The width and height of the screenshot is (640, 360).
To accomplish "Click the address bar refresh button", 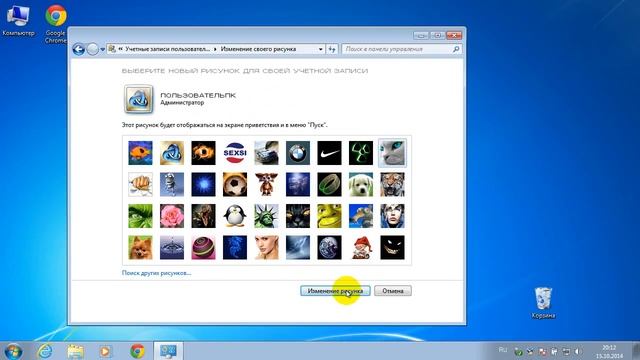I will pyautogui.click(x=332, y=49).
